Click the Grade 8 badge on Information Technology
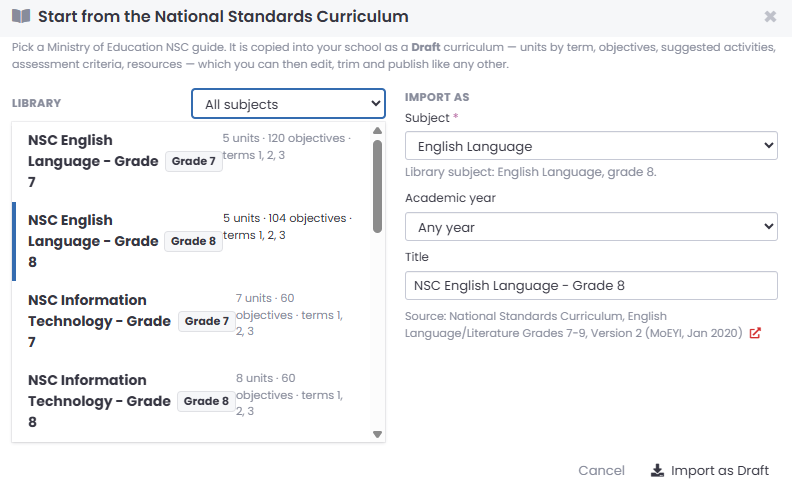 pyautogui.click(x=206, y=401)
